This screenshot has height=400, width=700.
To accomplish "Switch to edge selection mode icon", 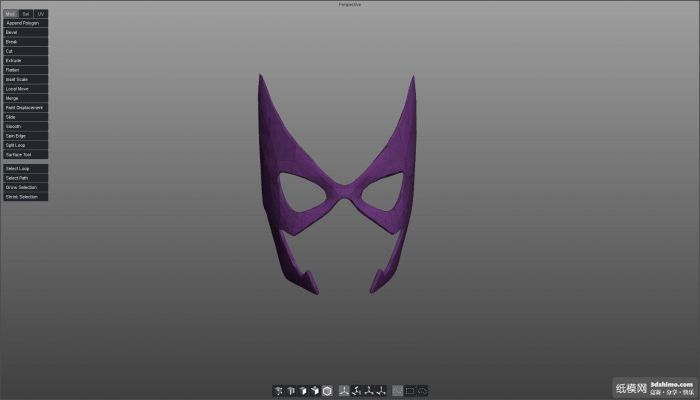I will click(291, 391).
